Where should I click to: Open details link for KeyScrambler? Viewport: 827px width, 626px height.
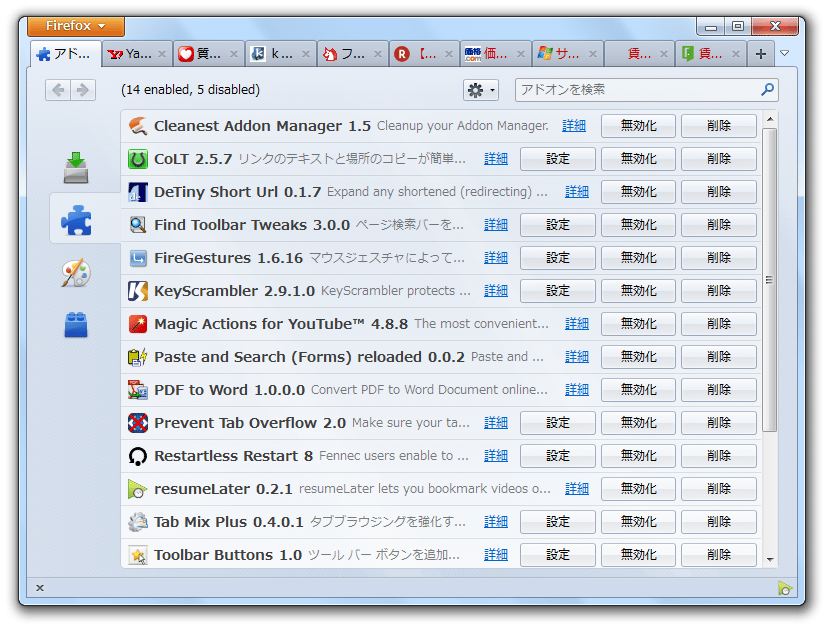click(x=496, y=291)
